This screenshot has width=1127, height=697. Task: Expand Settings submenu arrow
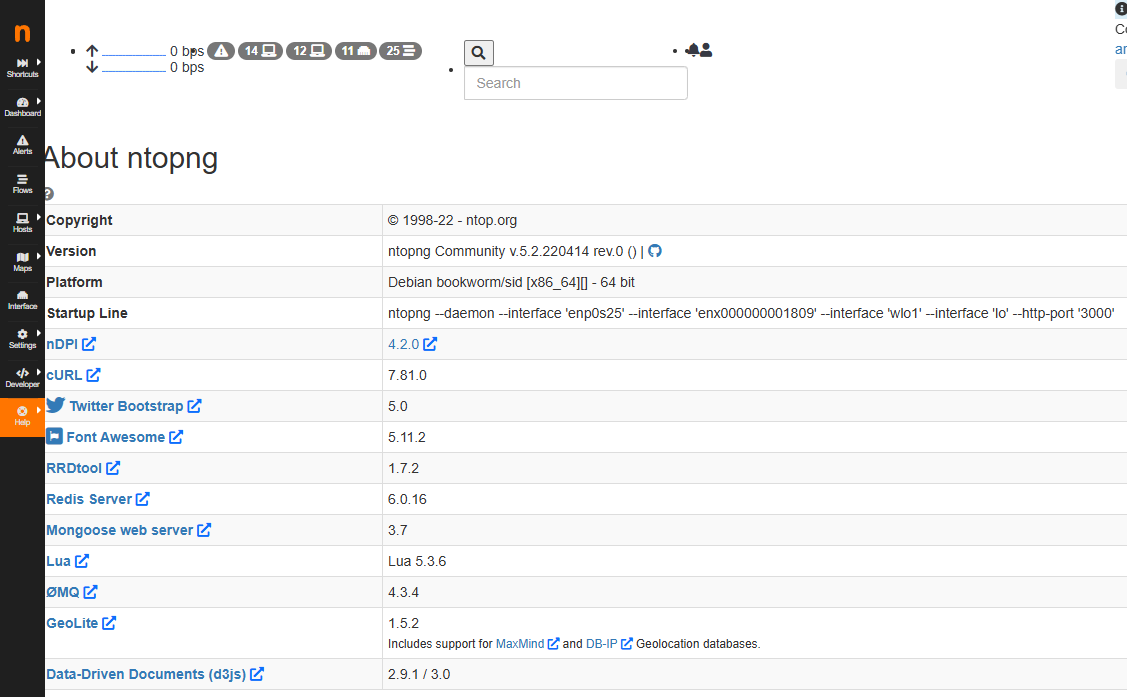tap(39, 333)
